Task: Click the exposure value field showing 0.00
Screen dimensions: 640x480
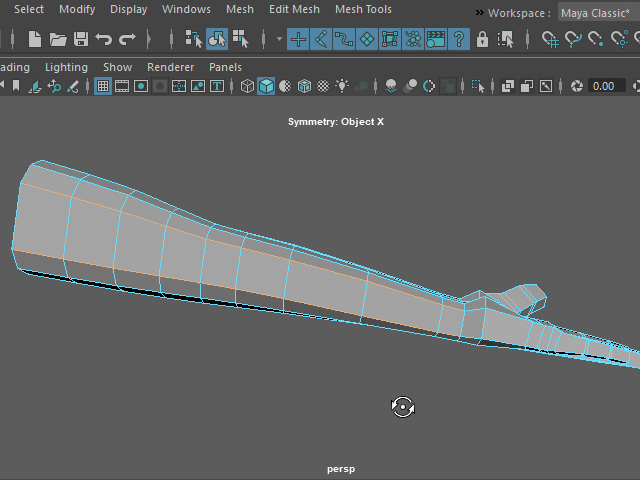Action: click(x=603, y=86)
